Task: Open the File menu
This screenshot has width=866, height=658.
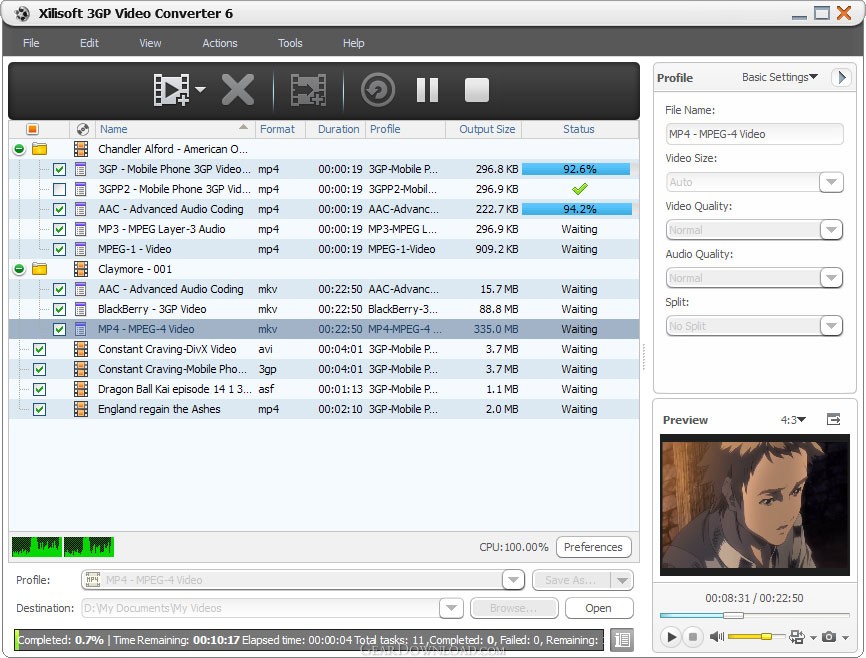Action: 31,43
